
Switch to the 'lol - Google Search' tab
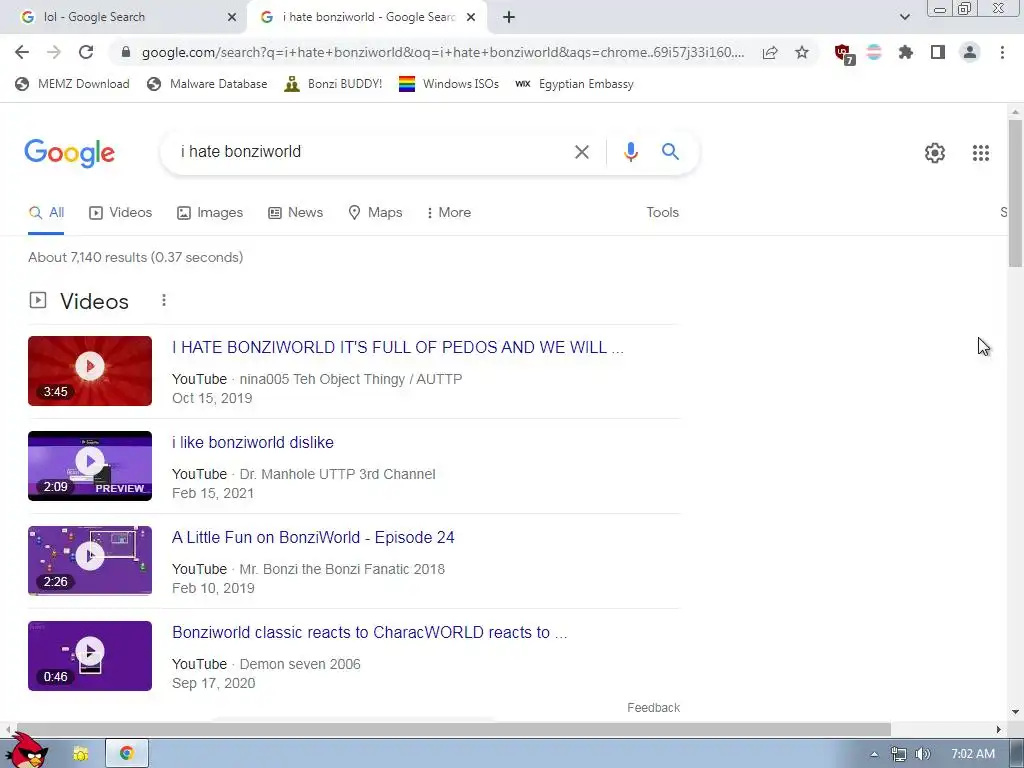(x=123, y=17)
